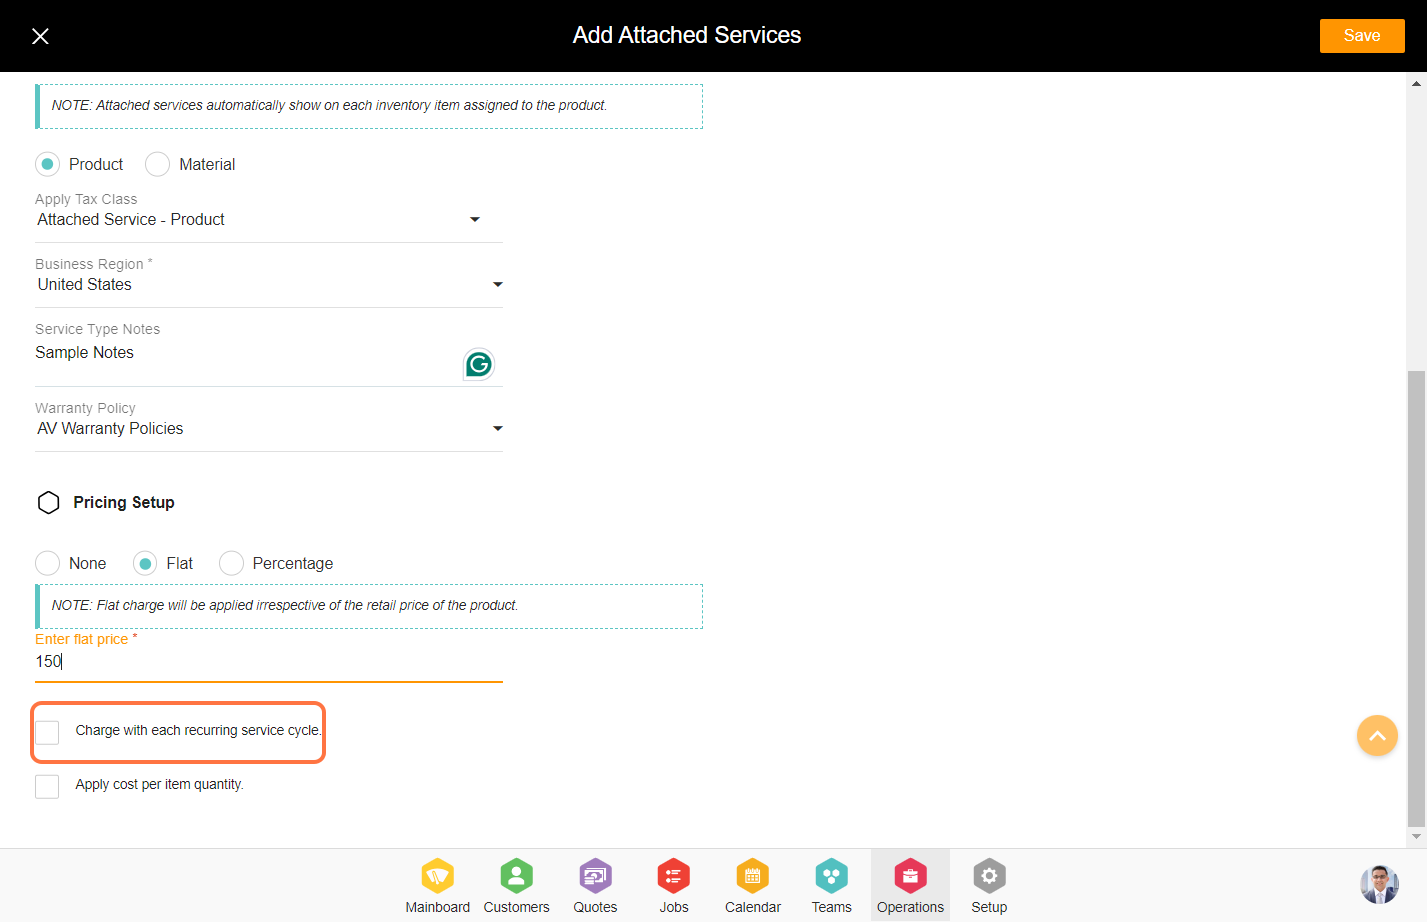Open the Mainboard section
The image size is (1427, 922).
[x=437, y=886]
